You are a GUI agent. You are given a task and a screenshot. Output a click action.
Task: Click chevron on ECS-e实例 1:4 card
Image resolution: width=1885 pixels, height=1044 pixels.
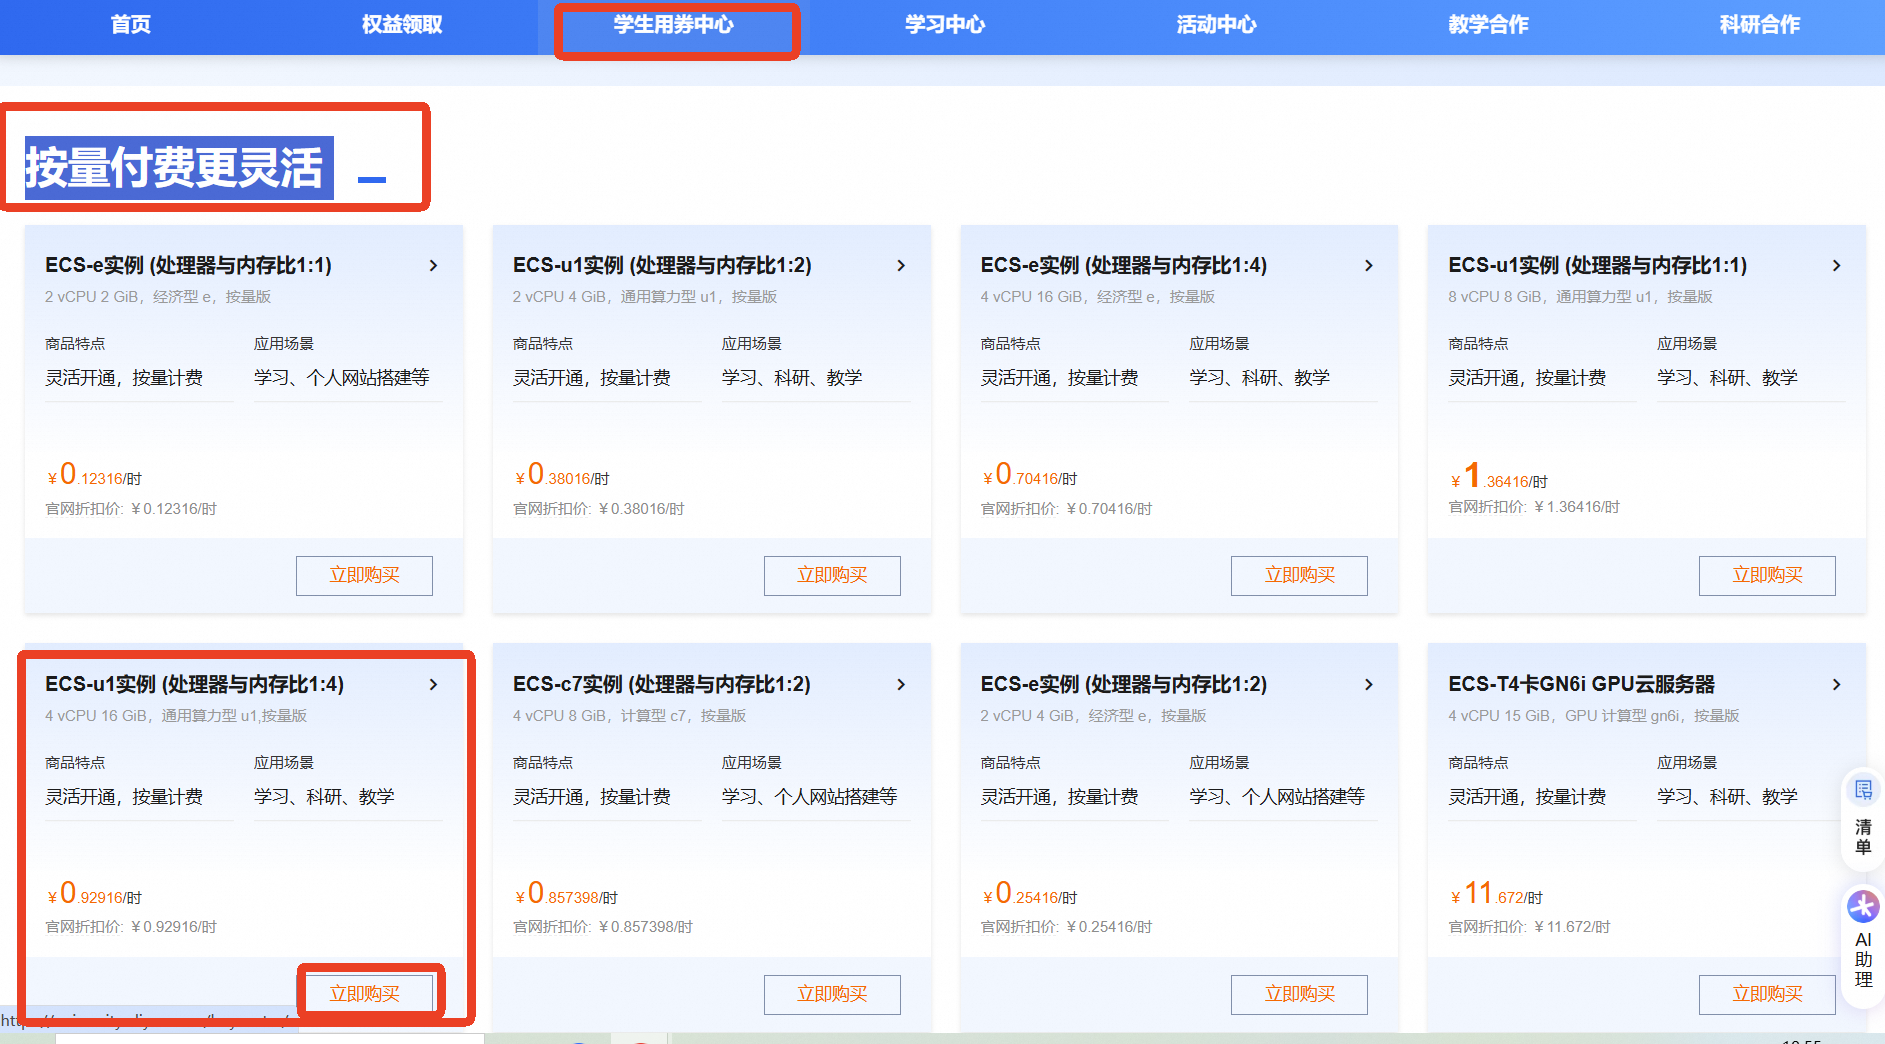click(x=1369, y=266)
